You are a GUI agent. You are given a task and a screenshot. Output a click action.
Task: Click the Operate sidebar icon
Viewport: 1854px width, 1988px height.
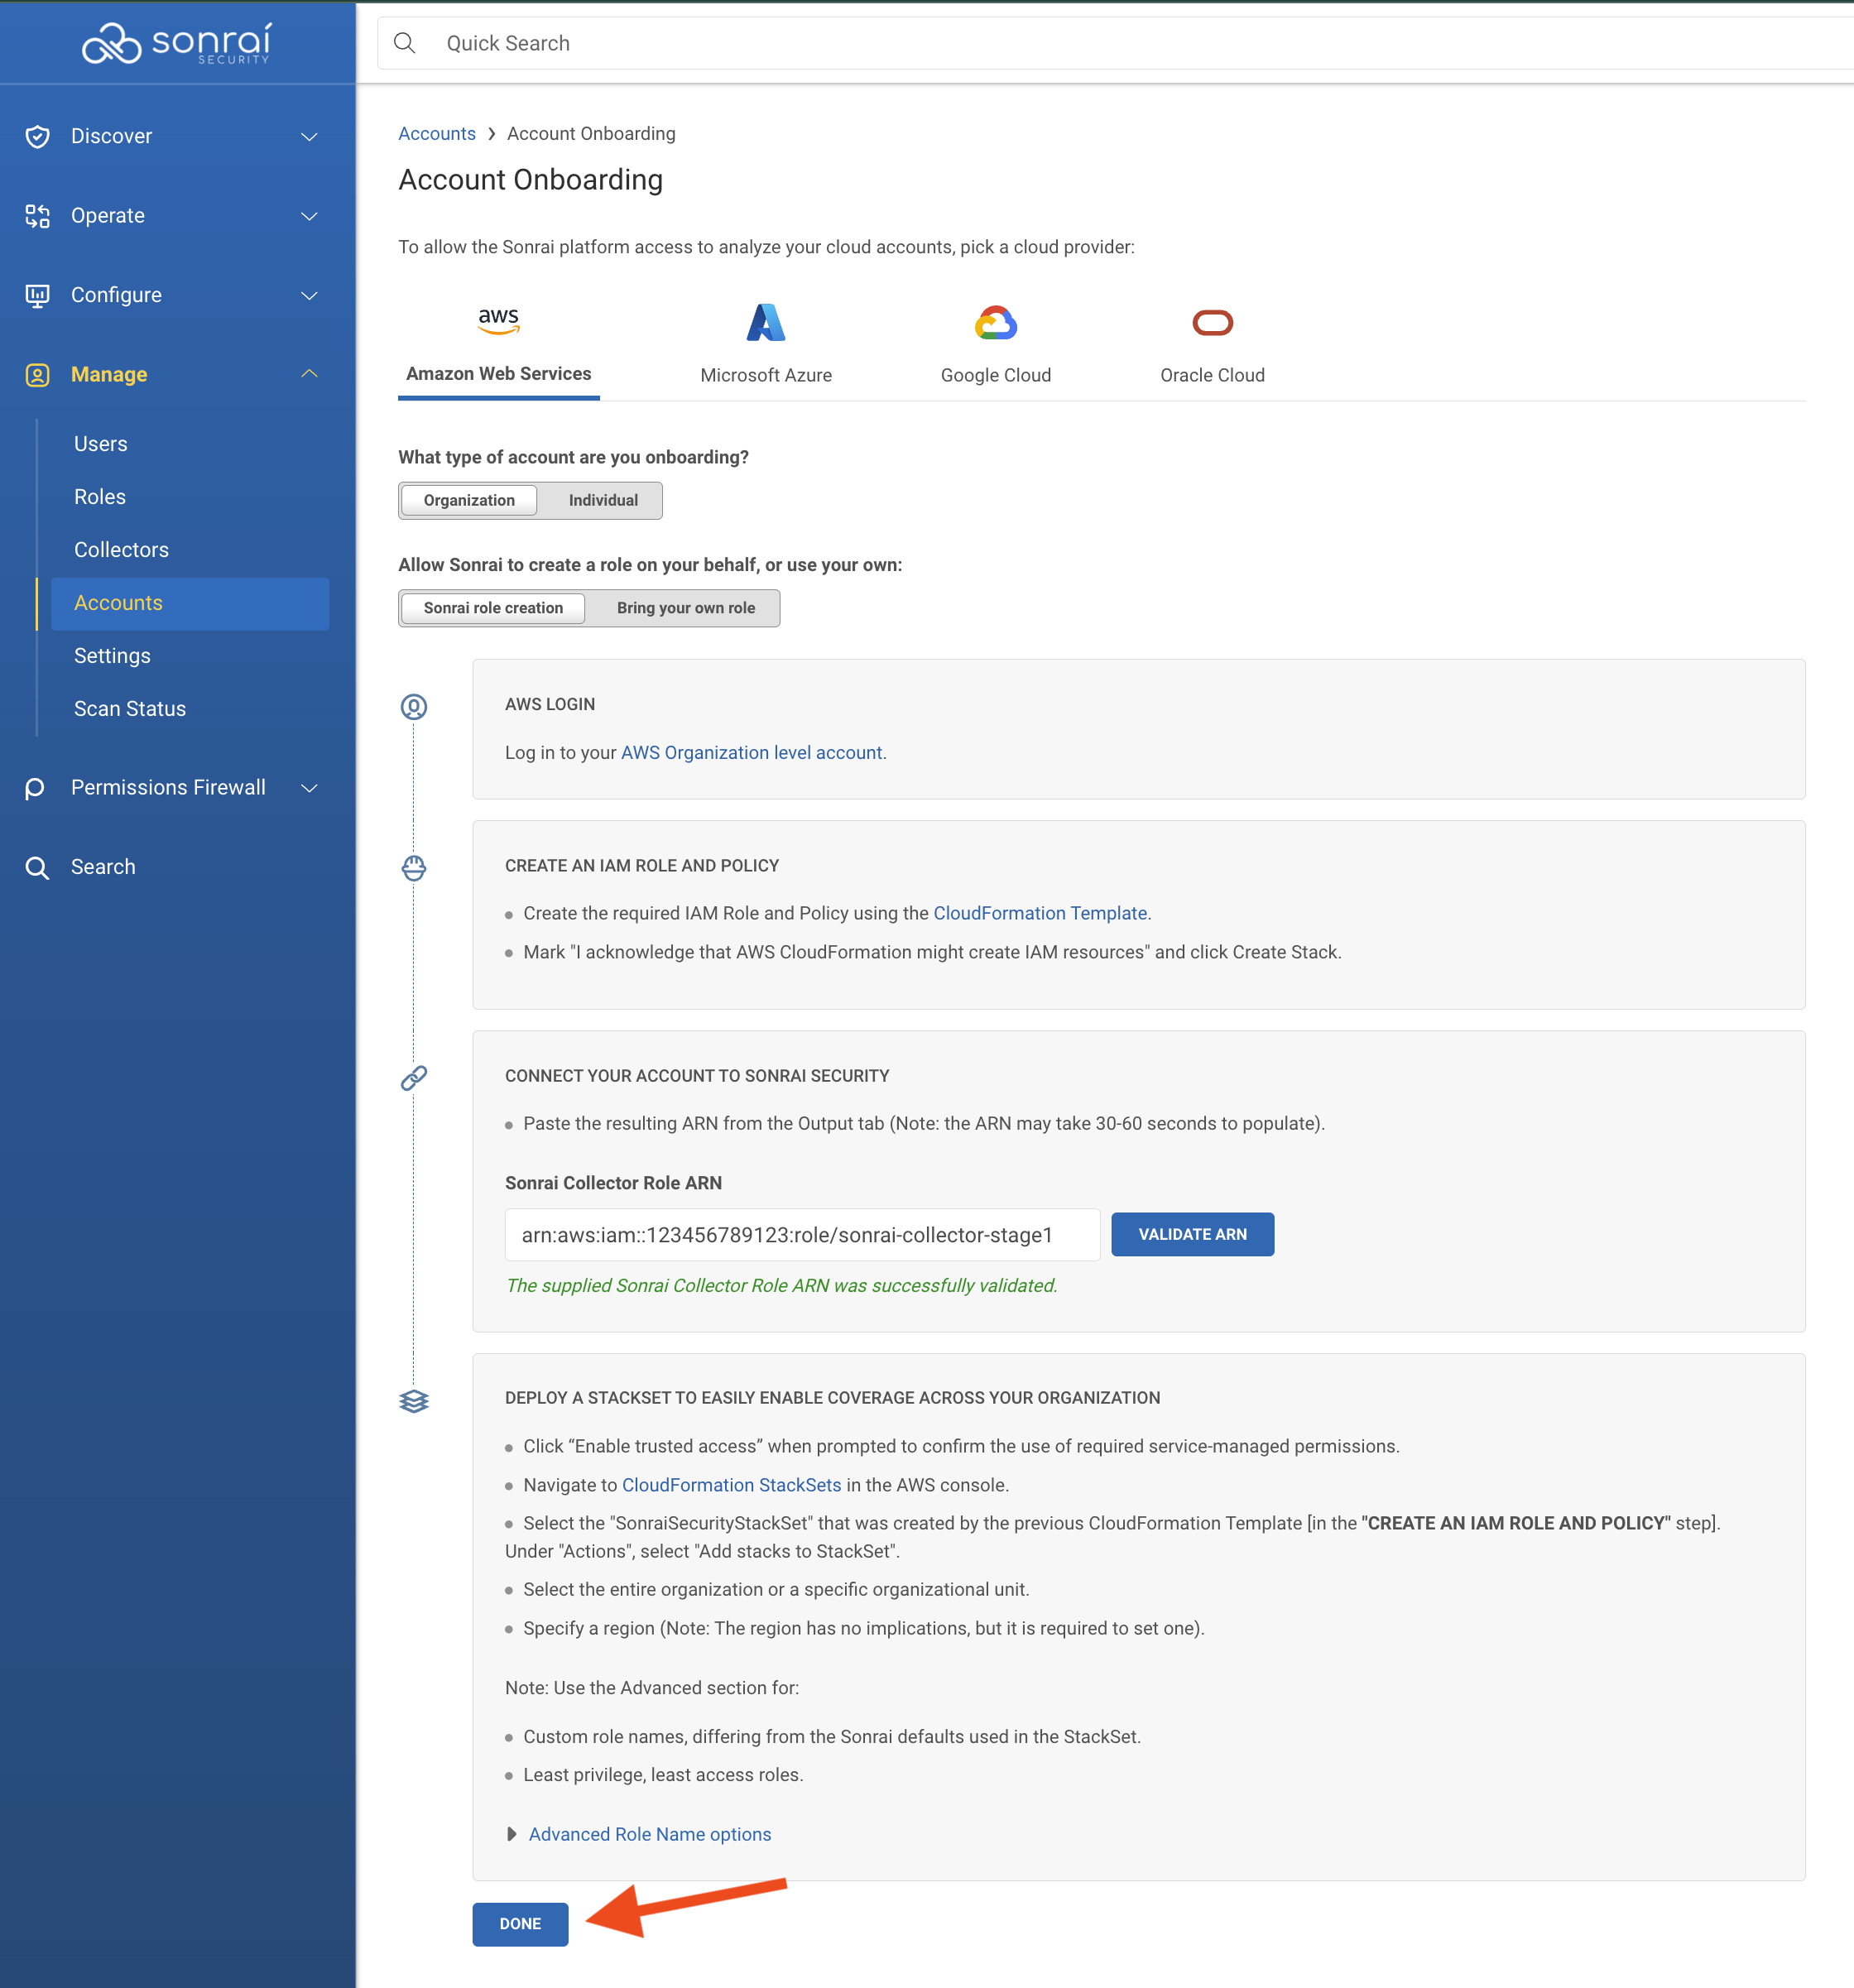[37, 216]
